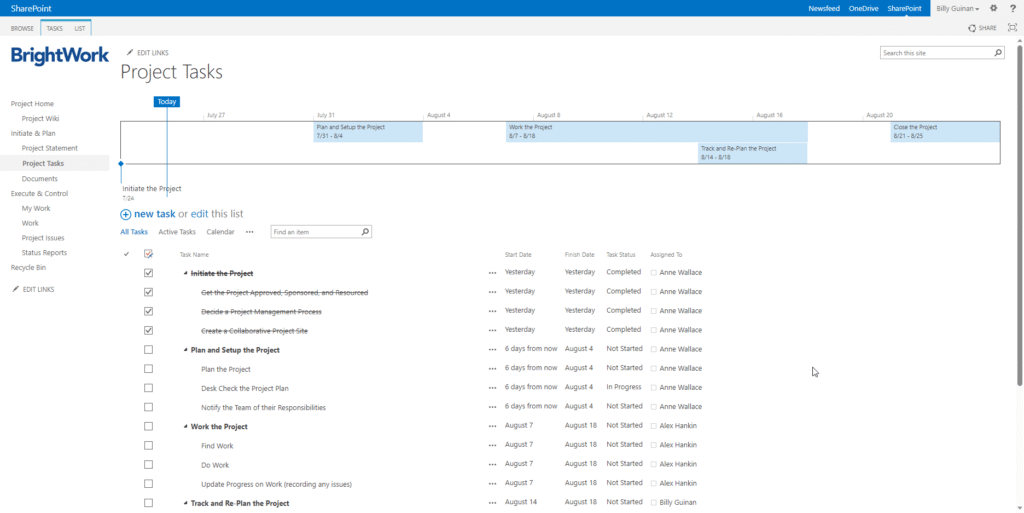Open ellipsis menu for Plan the Project
This screenshot has height=513, width=1024.
492,369
